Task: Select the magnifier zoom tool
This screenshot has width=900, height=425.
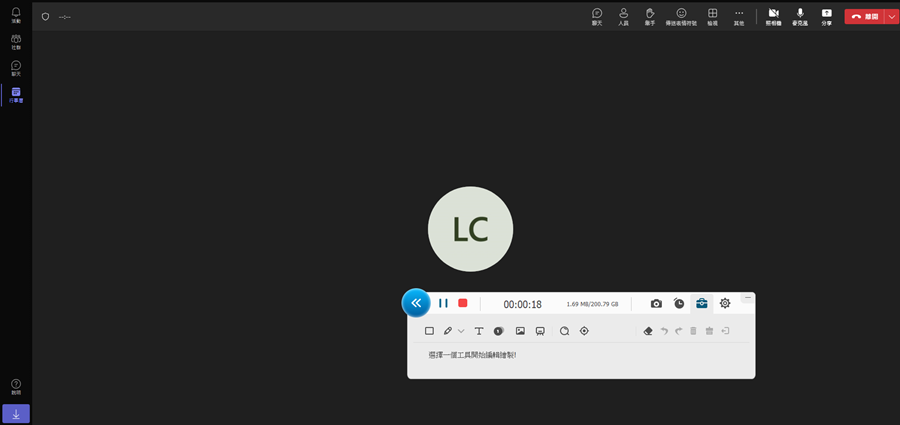Action: pyautogui.click(x=564, y=331)
